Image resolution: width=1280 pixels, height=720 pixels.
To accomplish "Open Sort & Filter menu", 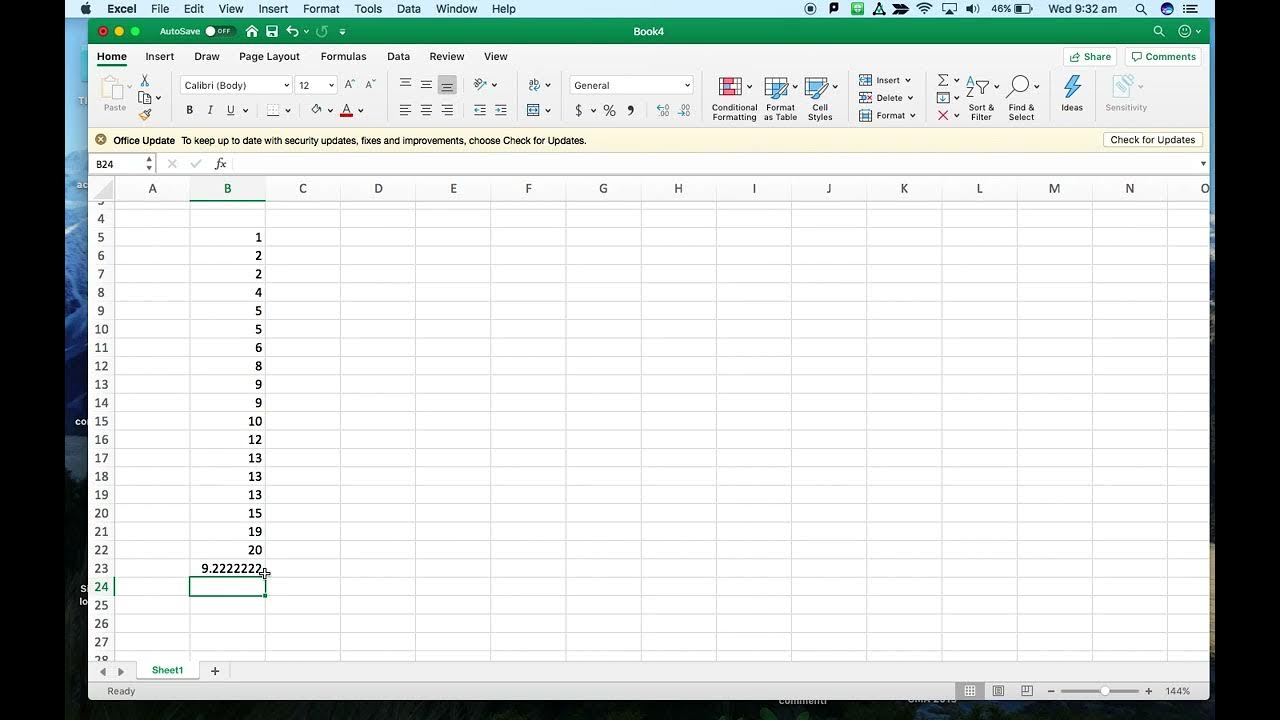I will [981, 98].
